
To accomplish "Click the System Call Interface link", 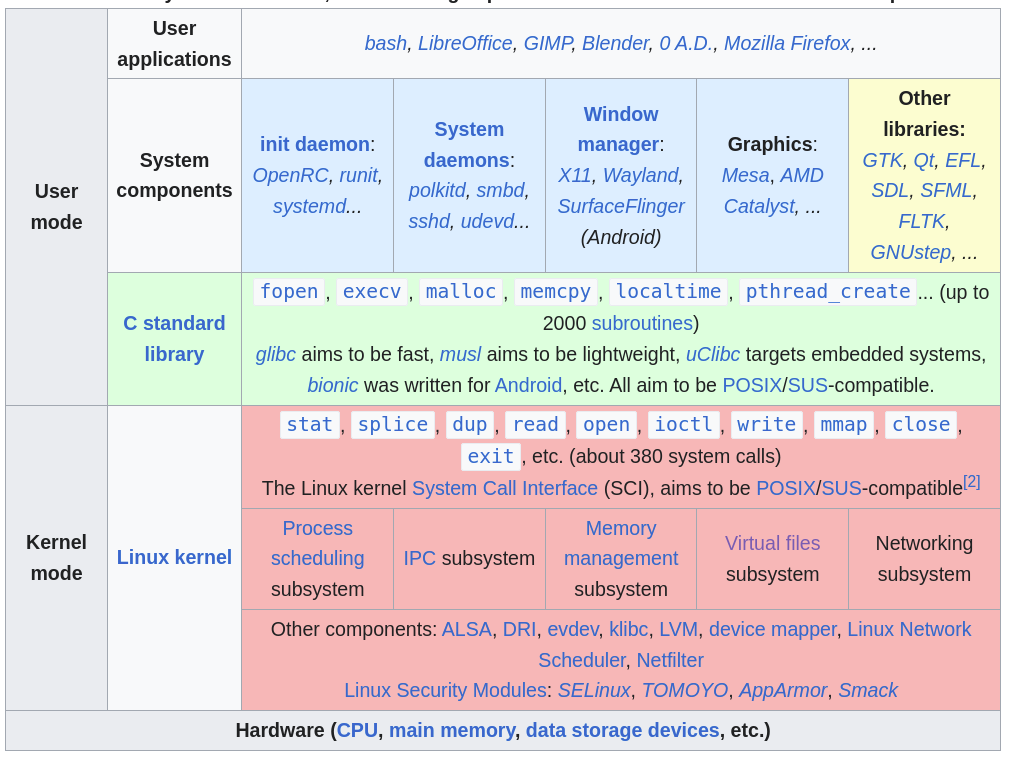I will click(504, 488).
